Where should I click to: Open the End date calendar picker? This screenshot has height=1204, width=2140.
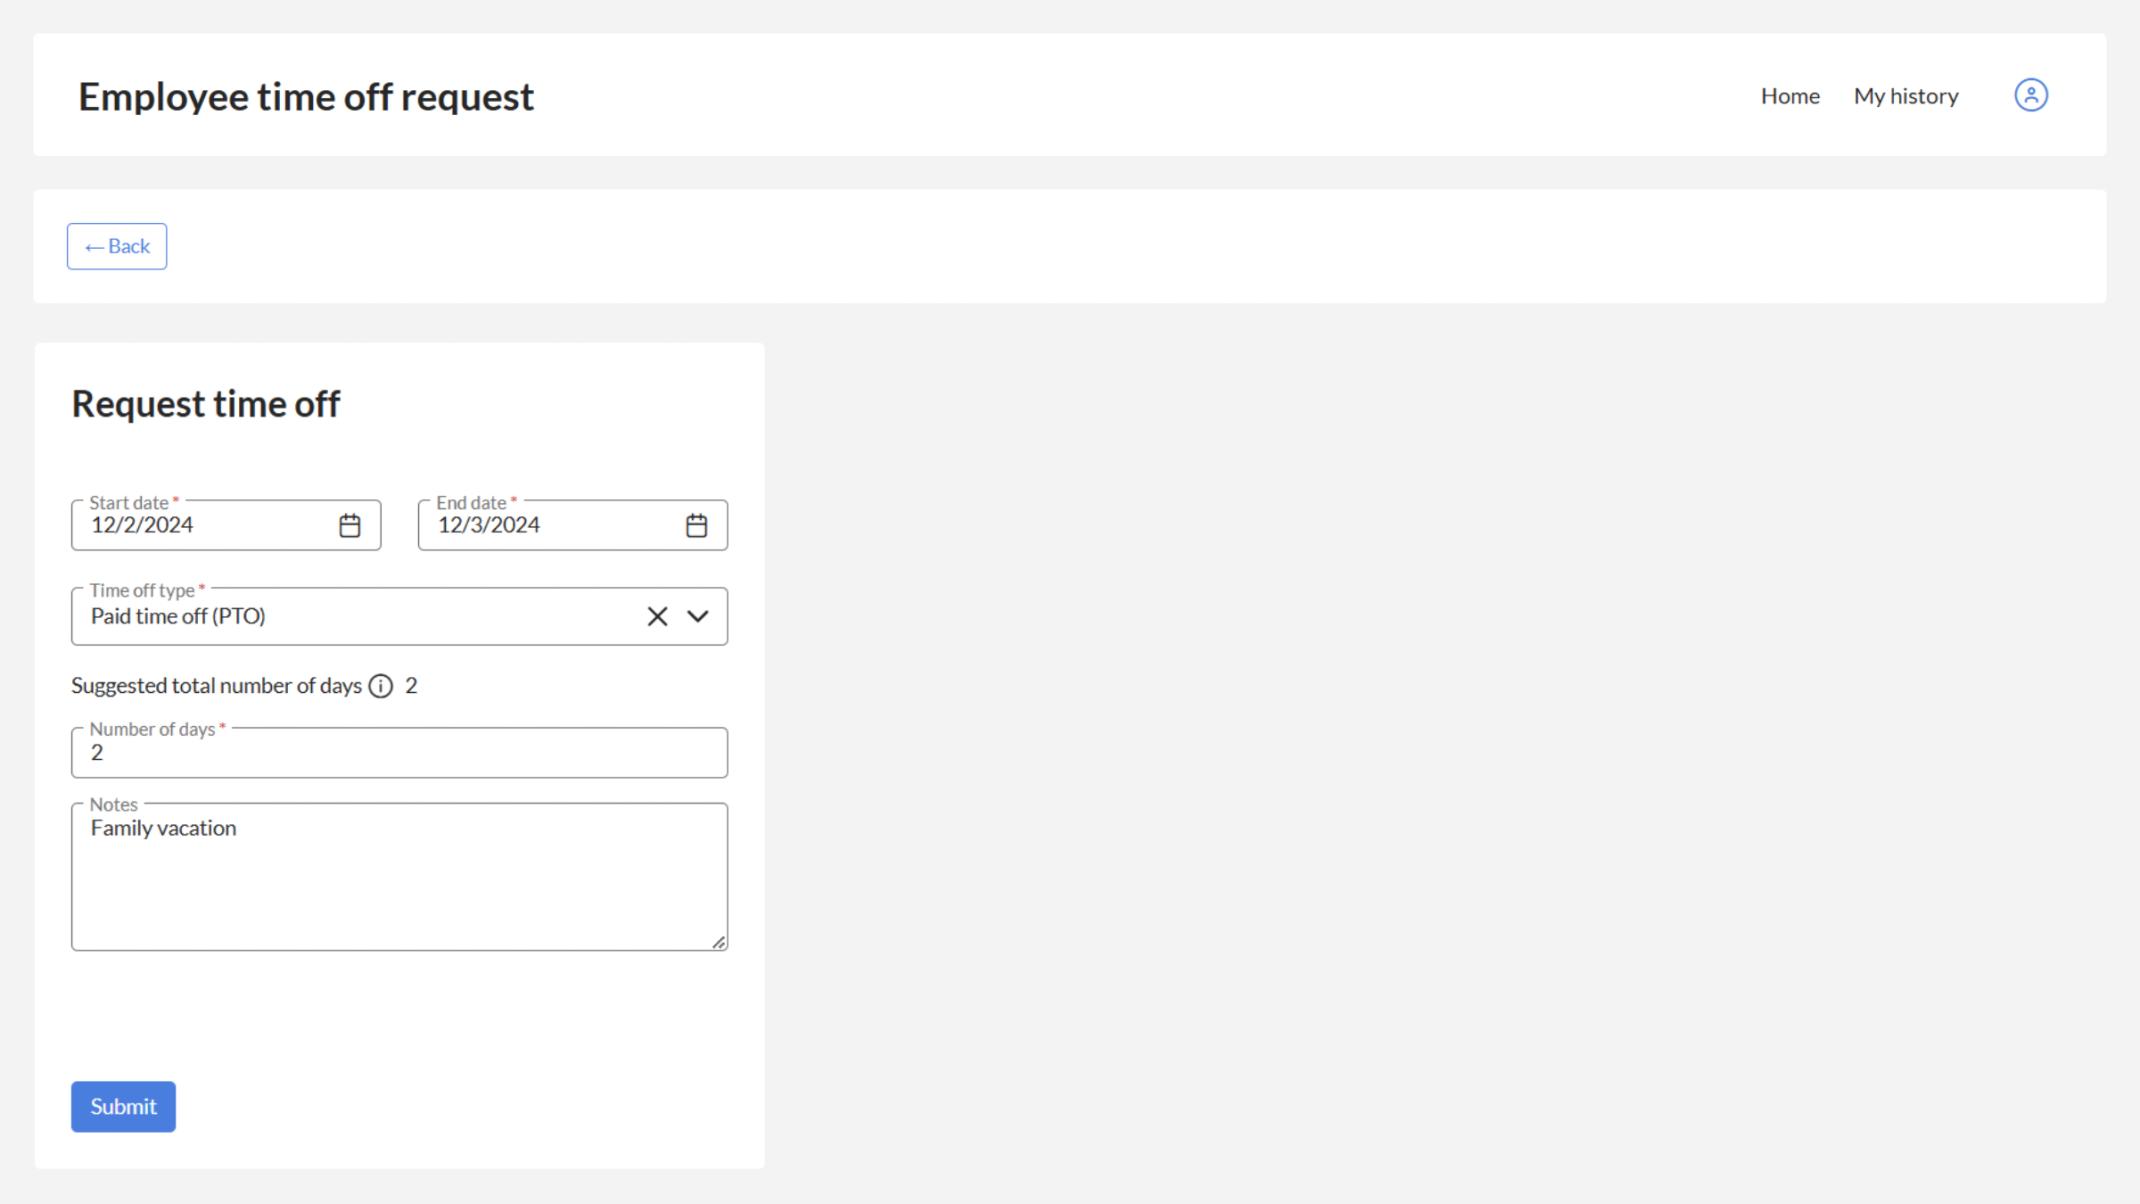[696, 525]
